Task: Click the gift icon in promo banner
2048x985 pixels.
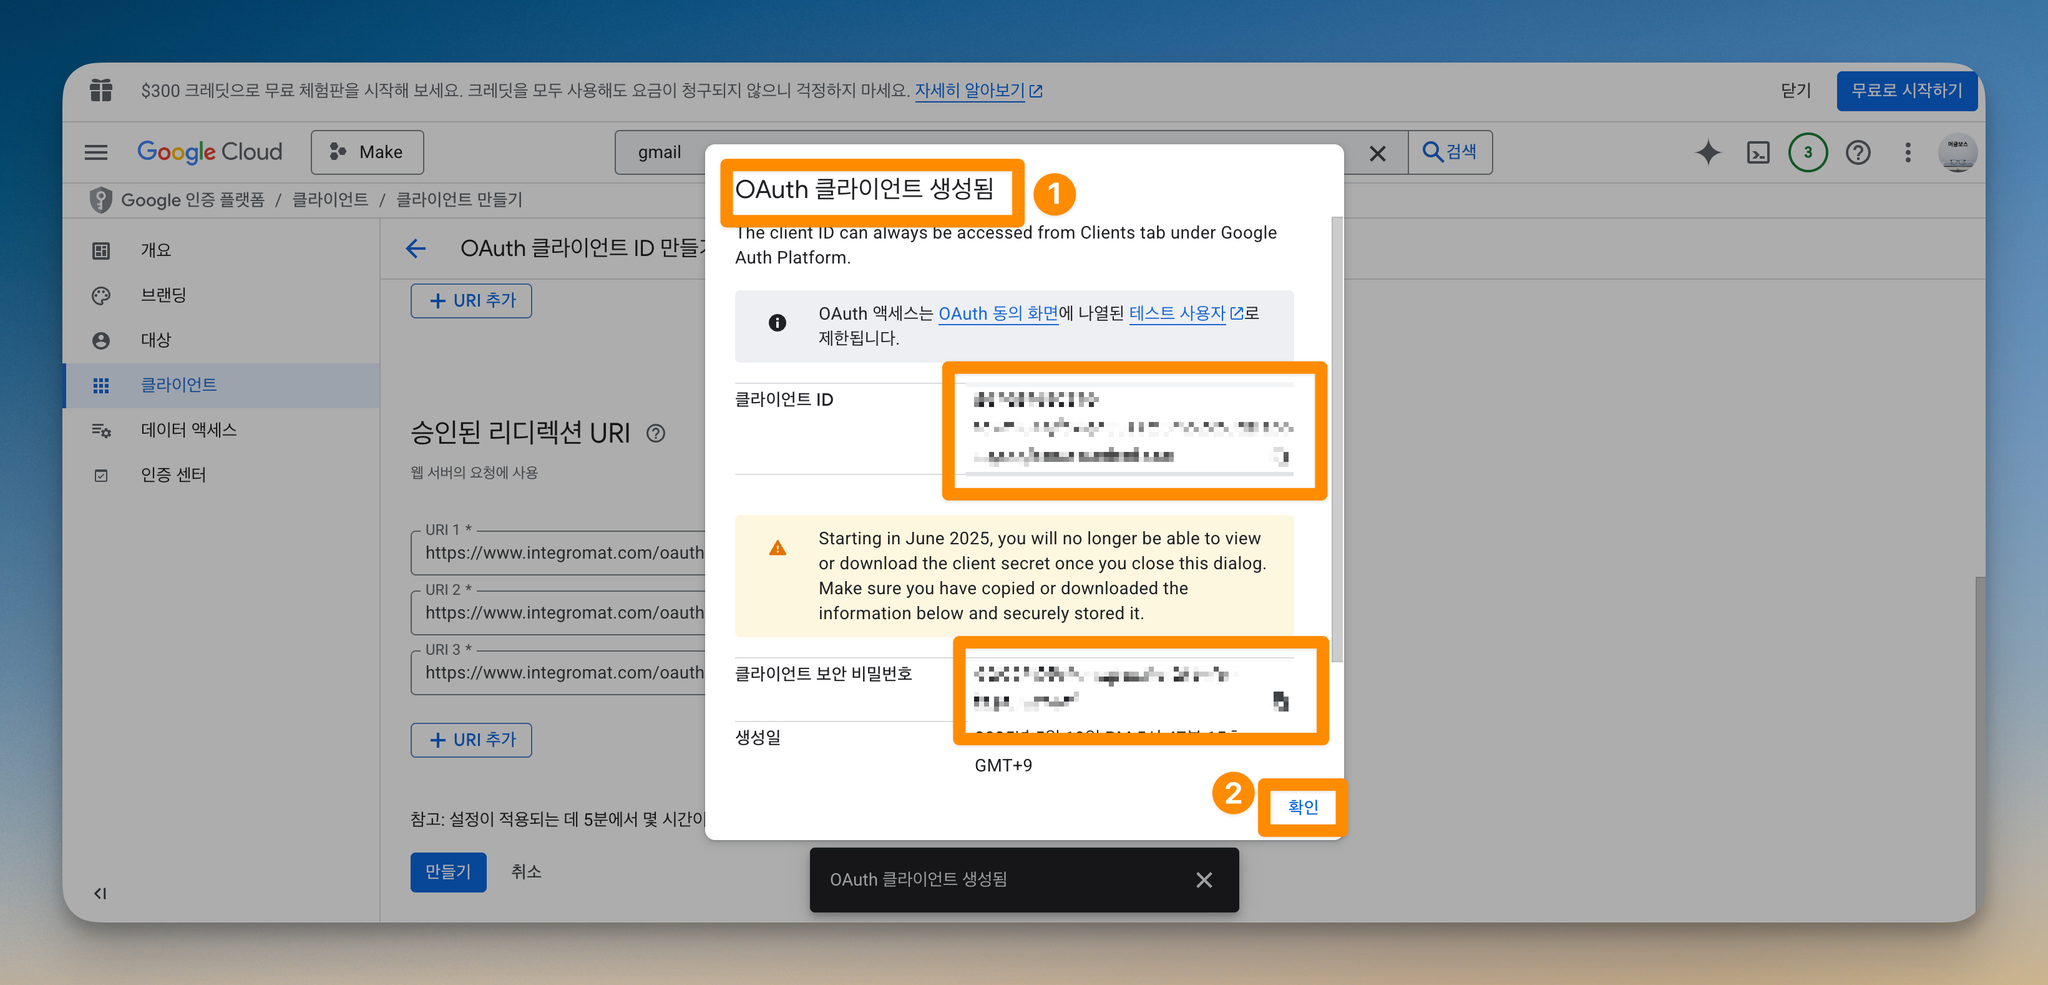Action: click(x=101, y=90)
